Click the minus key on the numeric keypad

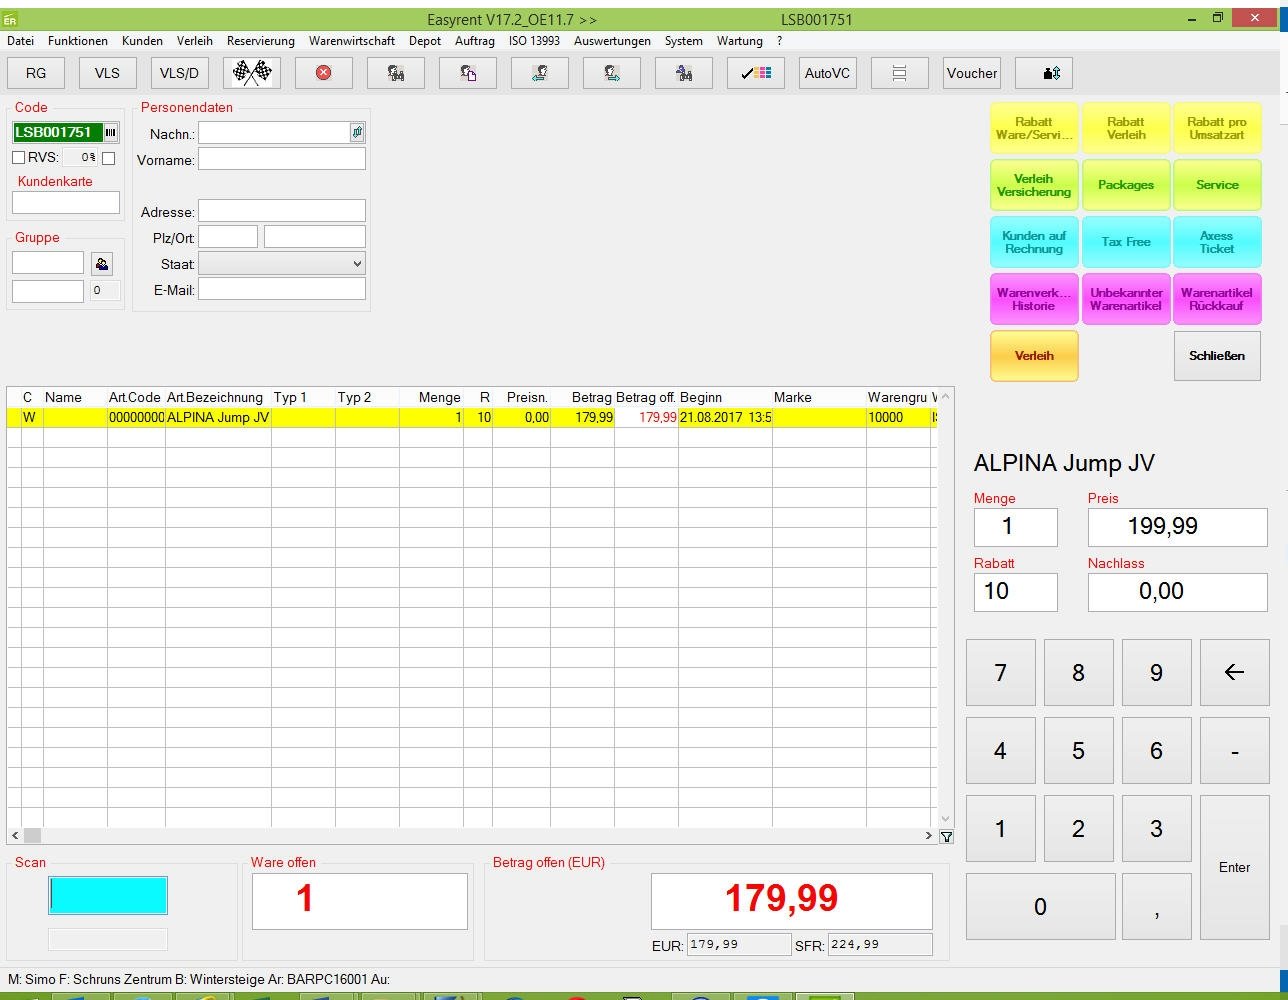[1234, 750]
